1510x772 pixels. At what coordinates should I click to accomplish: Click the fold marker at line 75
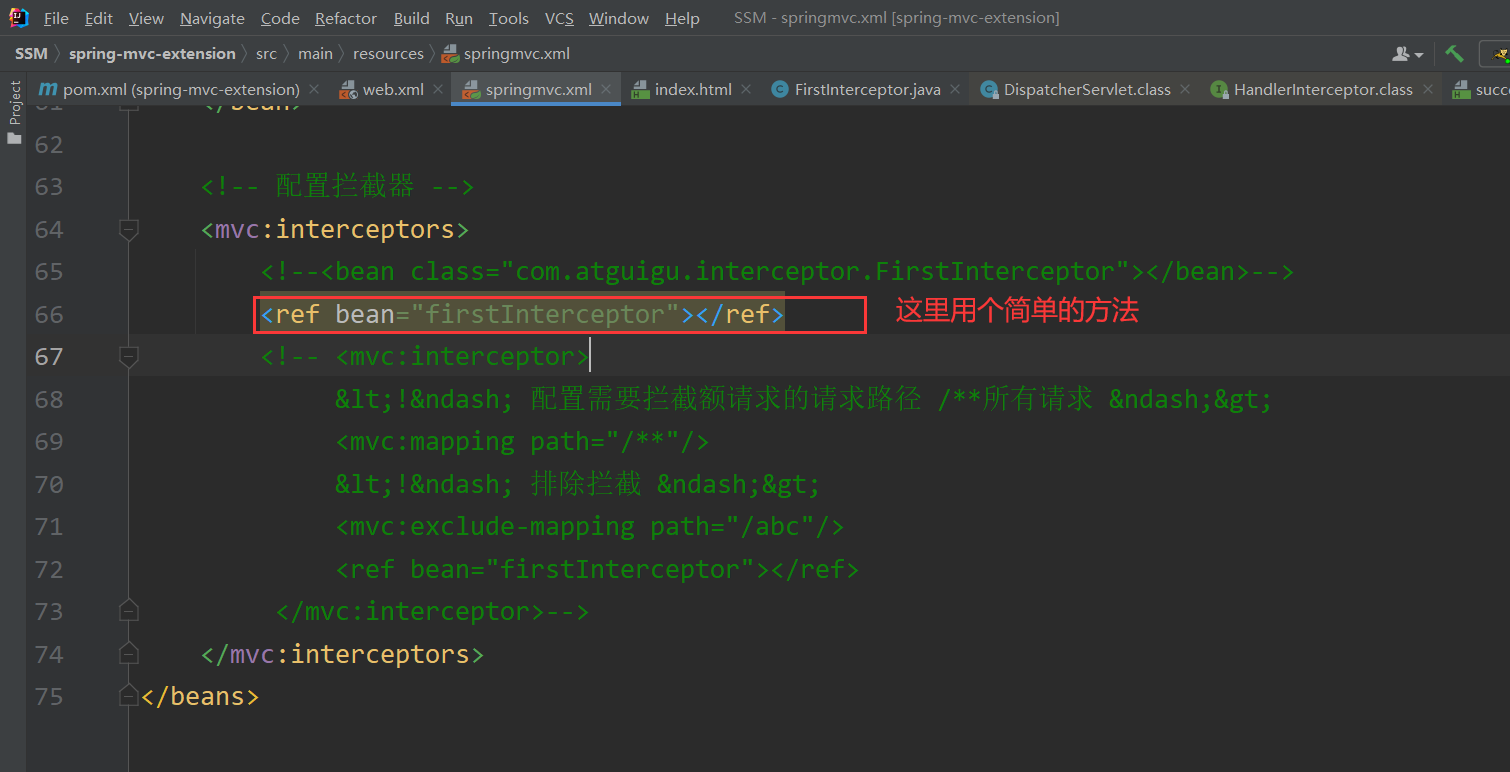pos(128,696)
